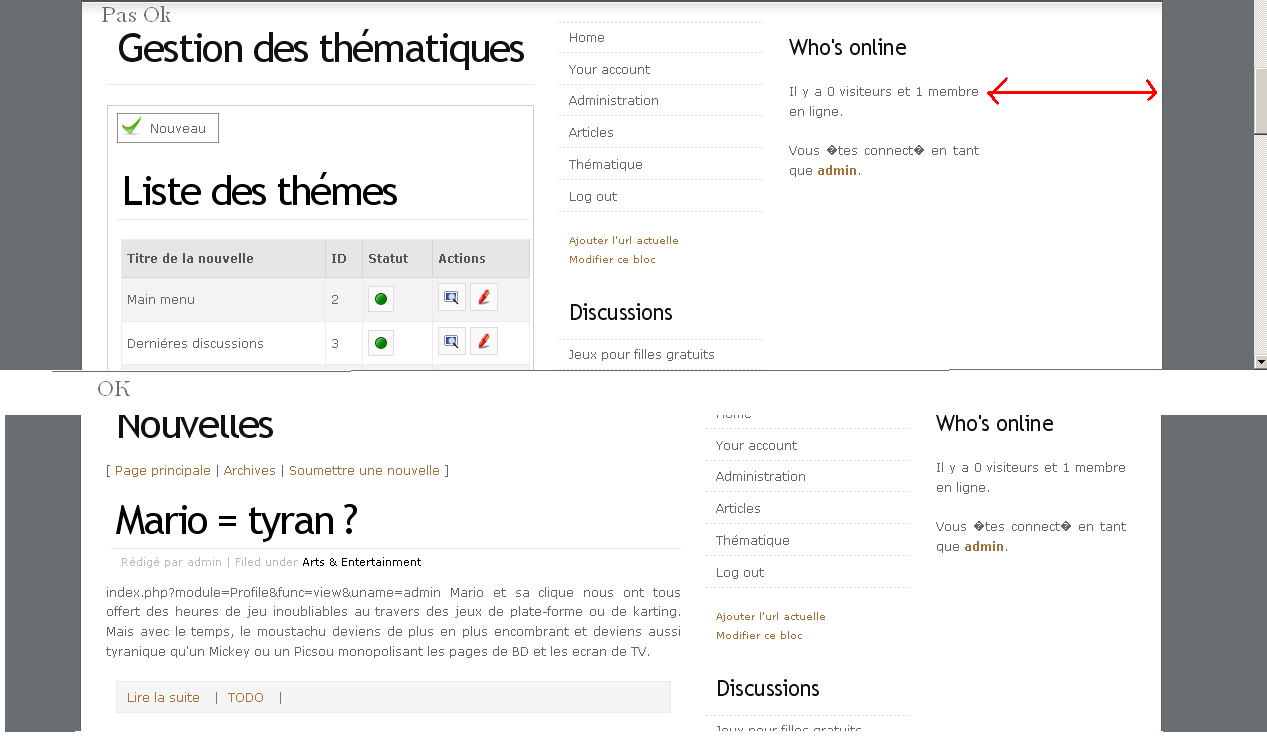Click the Rédigé par admin byline text
Image resolution: width=1267 pixels, height=736 pixels.
pos(171,562)
